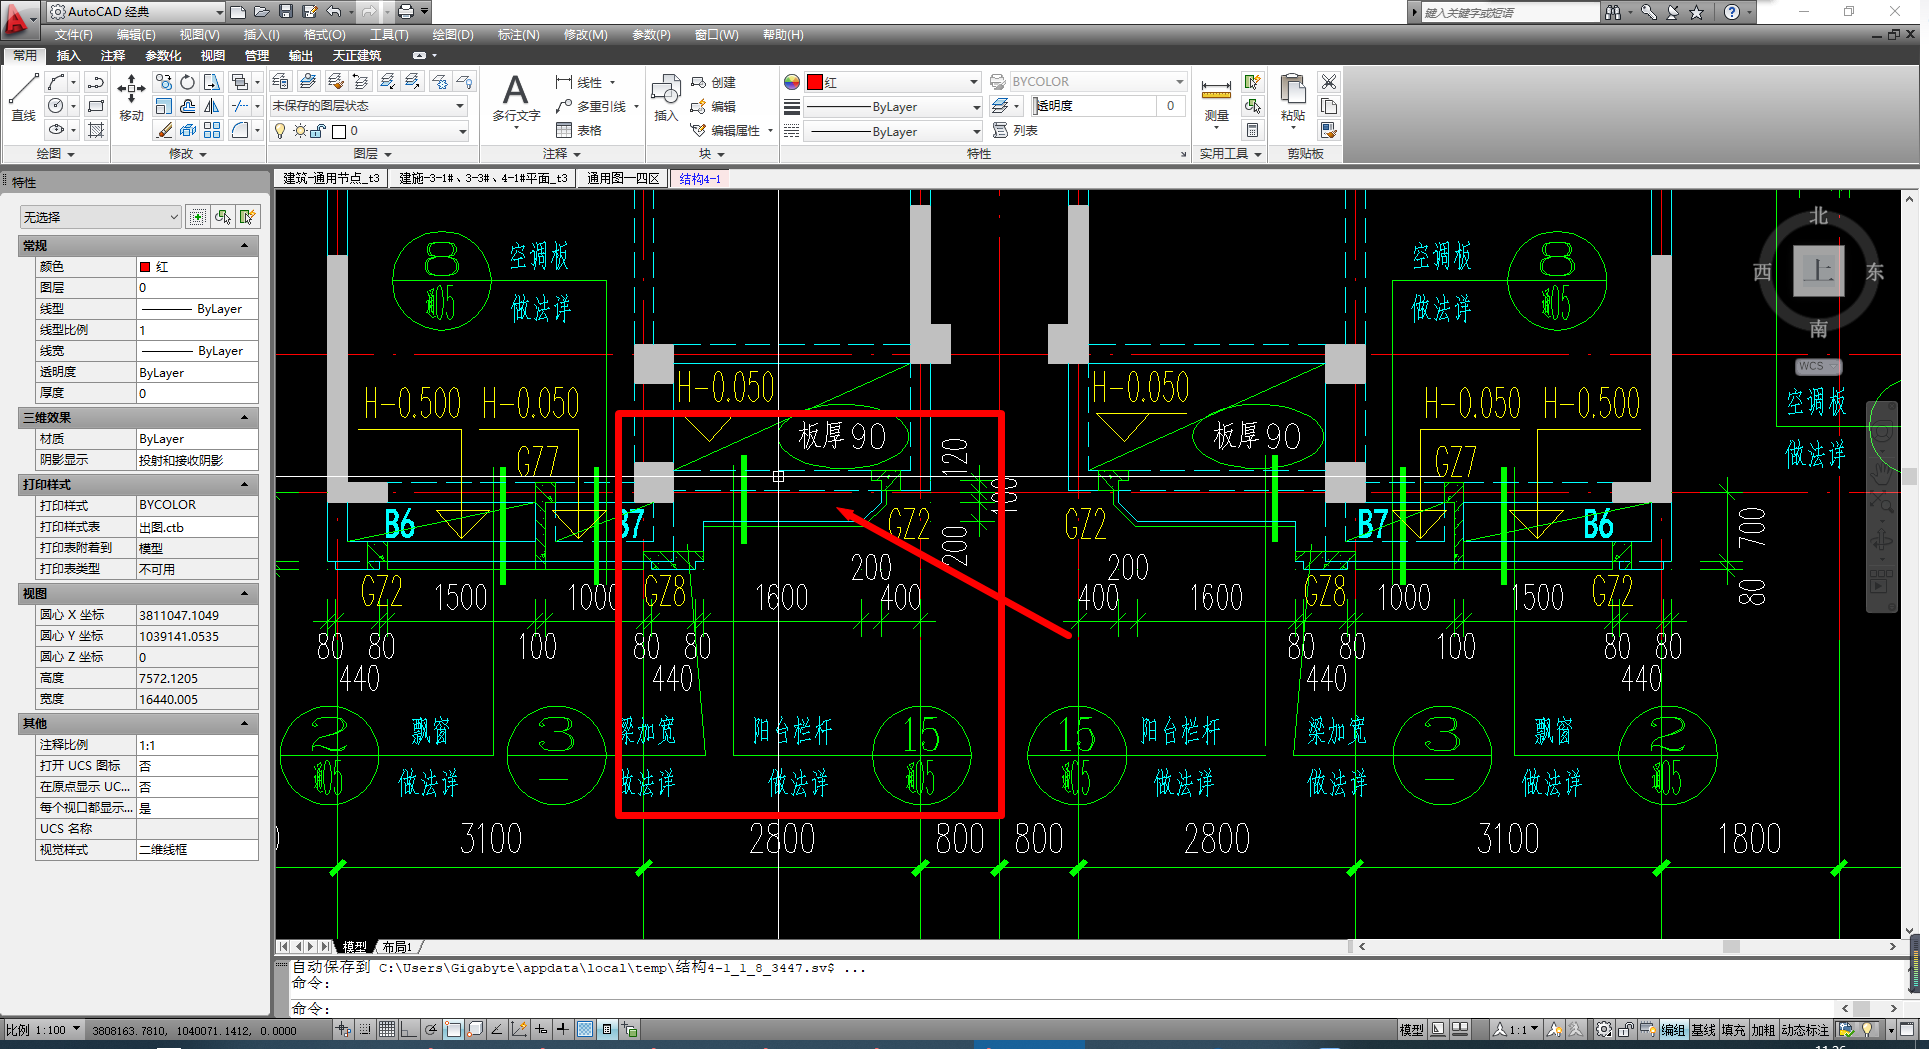Click the Measure (测量) tool
This screenshot has height=1049, width=1929.
1216,100
